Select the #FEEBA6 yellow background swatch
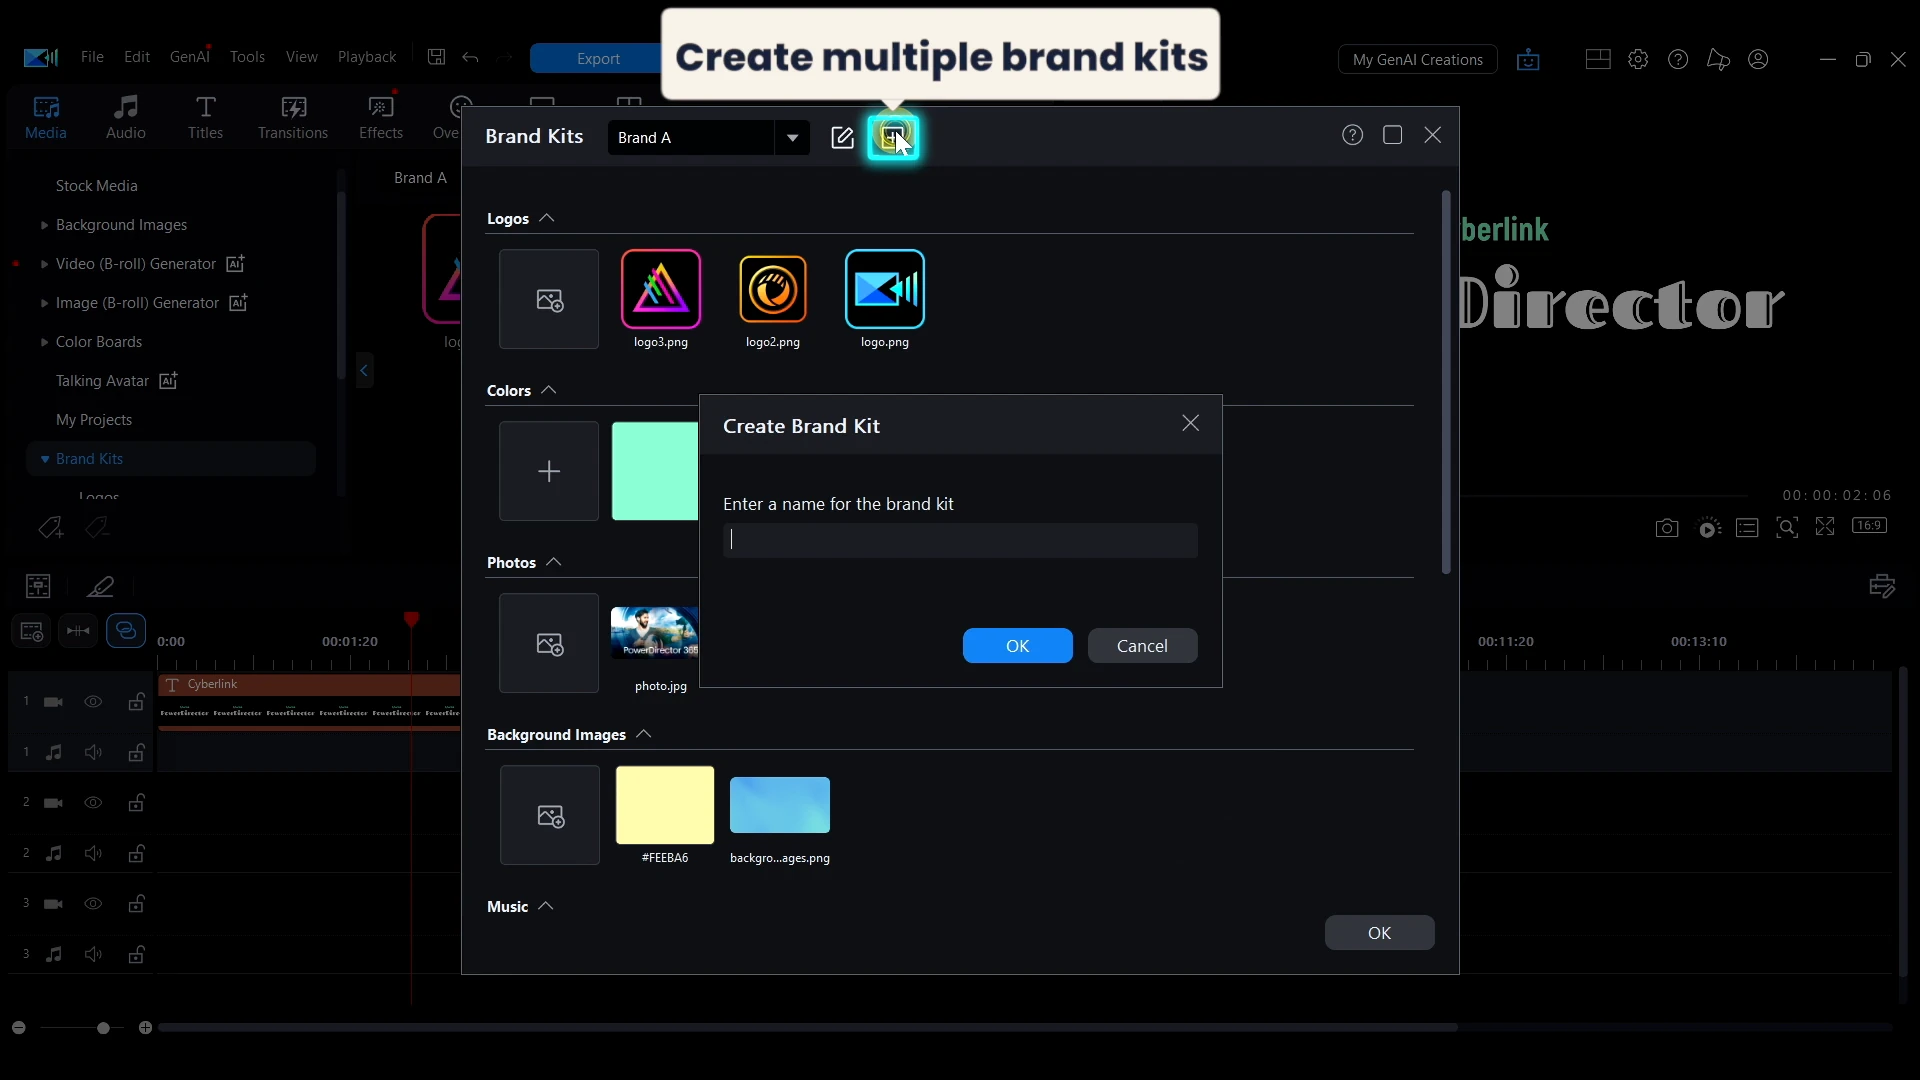The image size is (1920, 1080). coord(665,805)
